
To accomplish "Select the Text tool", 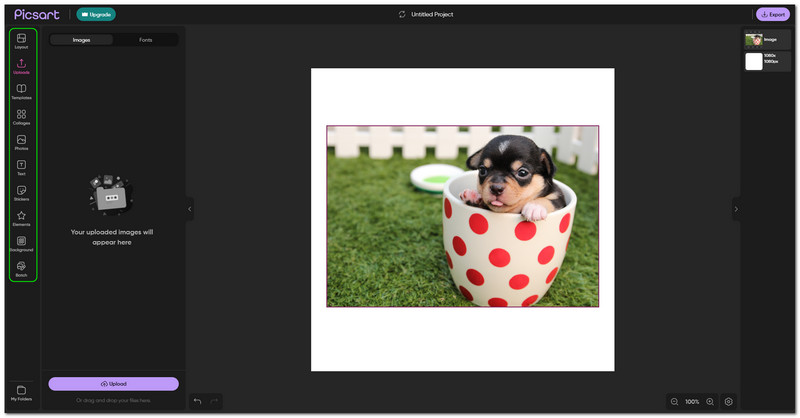I will (21, 167).
